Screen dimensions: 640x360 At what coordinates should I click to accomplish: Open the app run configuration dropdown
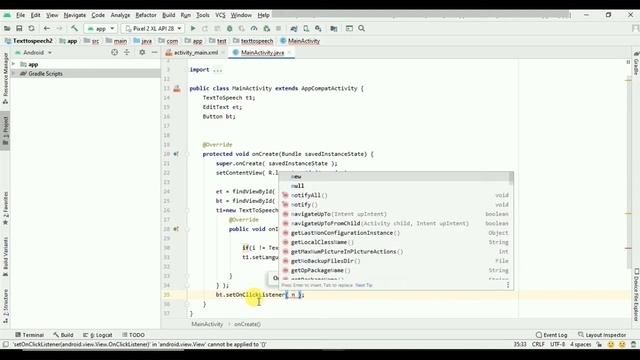click(101, 29)
